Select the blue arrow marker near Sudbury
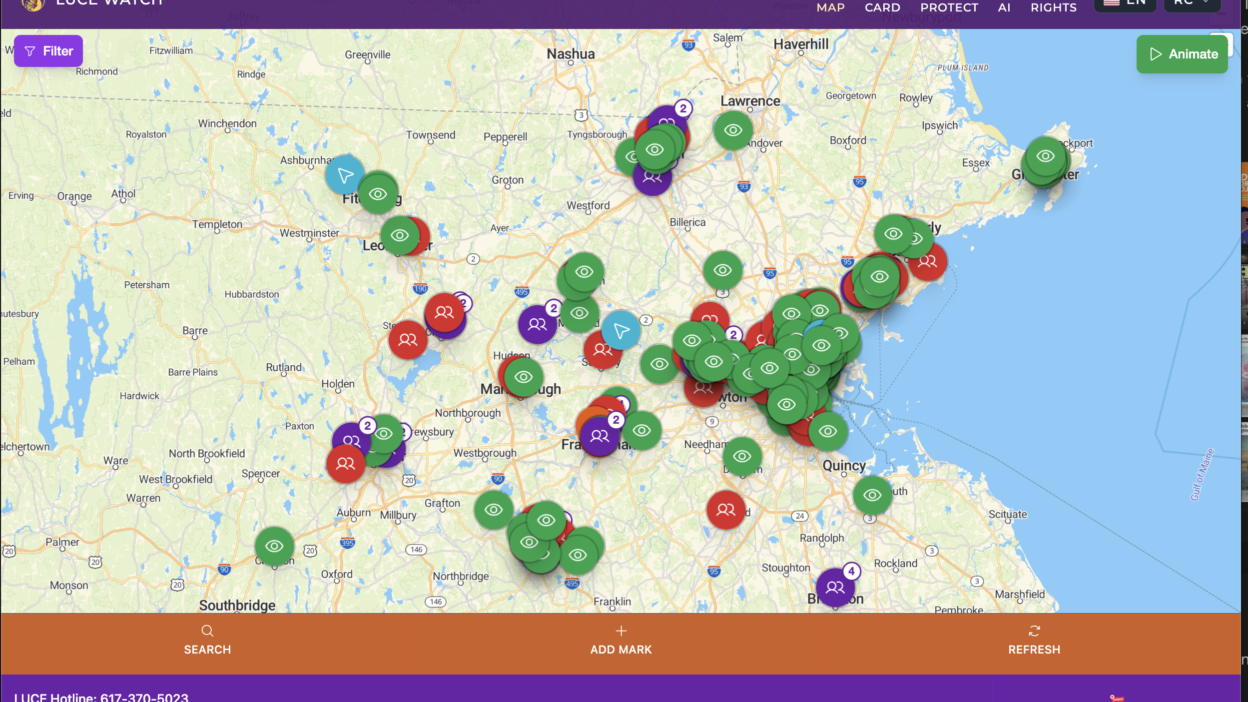The image size is (1248, 702). [621, 330]
